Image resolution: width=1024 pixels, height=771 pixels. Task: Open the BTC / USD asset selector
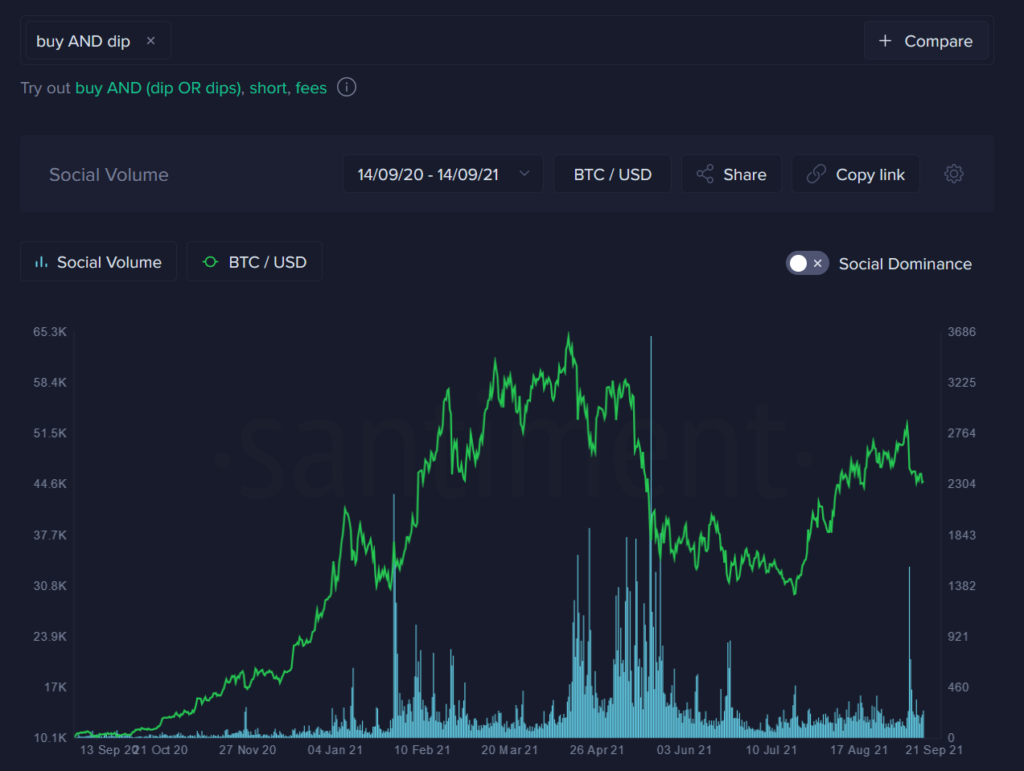pos(613,174)
